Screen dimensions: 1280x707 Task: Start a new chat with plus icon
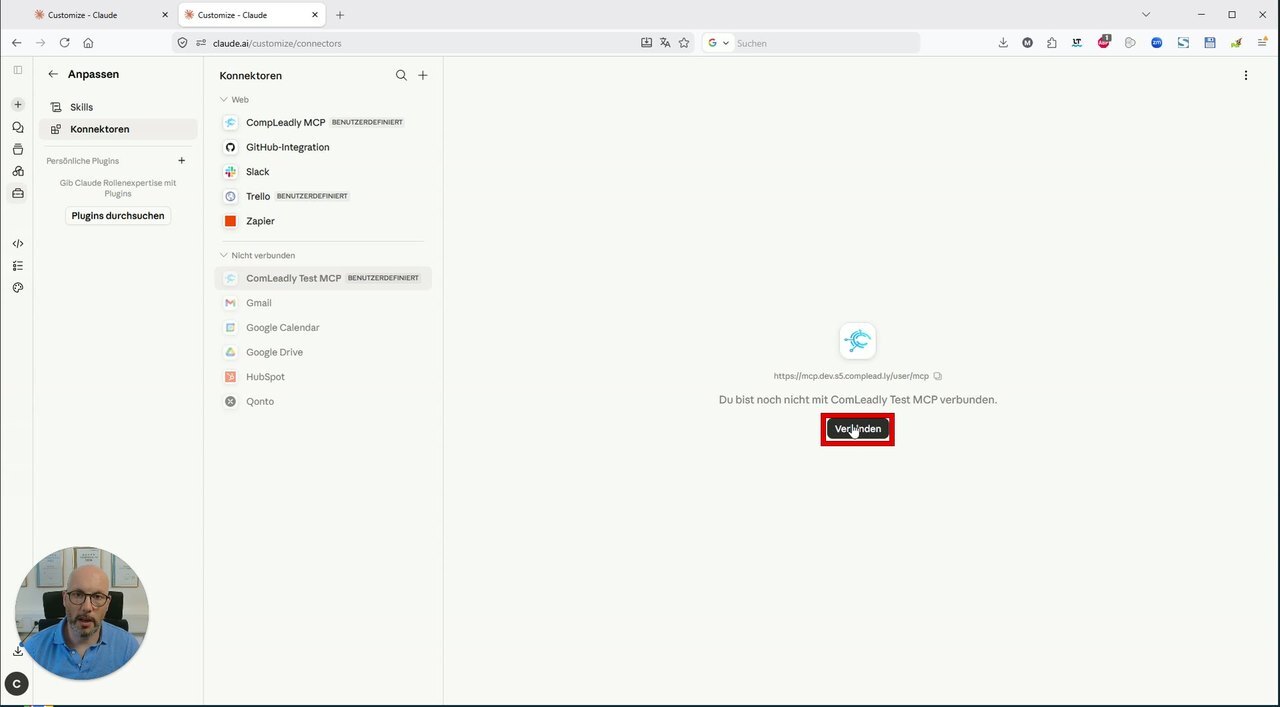pos(17,104)
